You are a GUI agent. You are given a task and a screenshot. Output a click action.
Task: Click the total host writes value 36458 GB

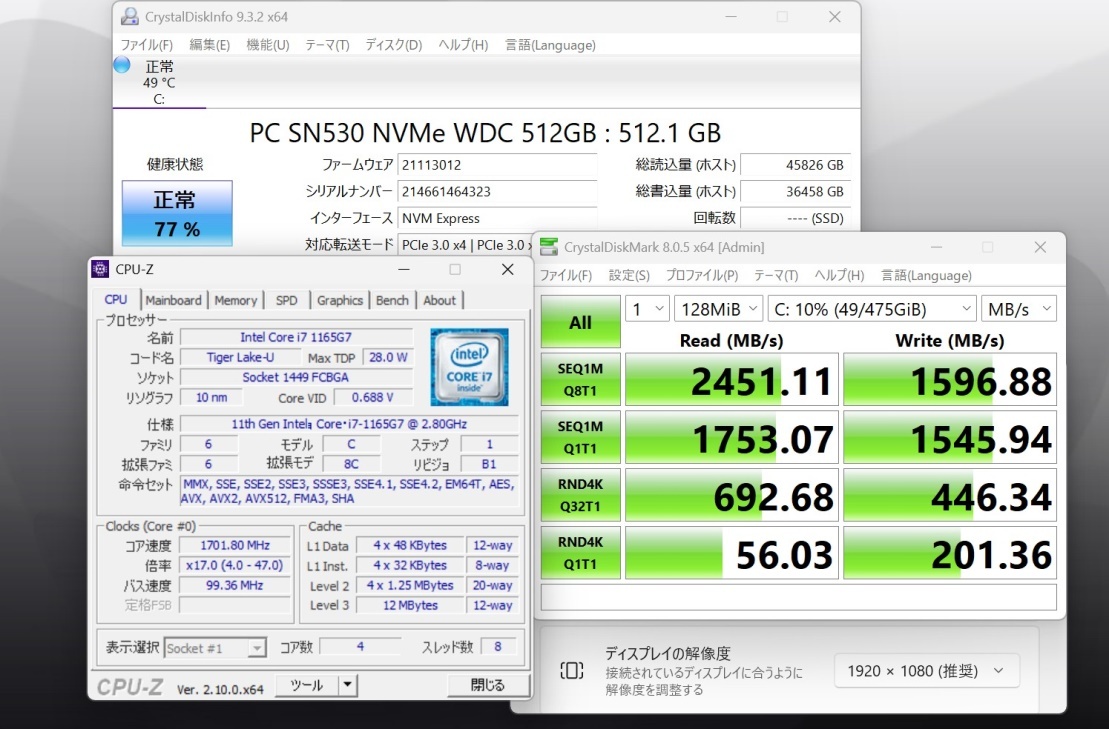[x=795, y=192]
